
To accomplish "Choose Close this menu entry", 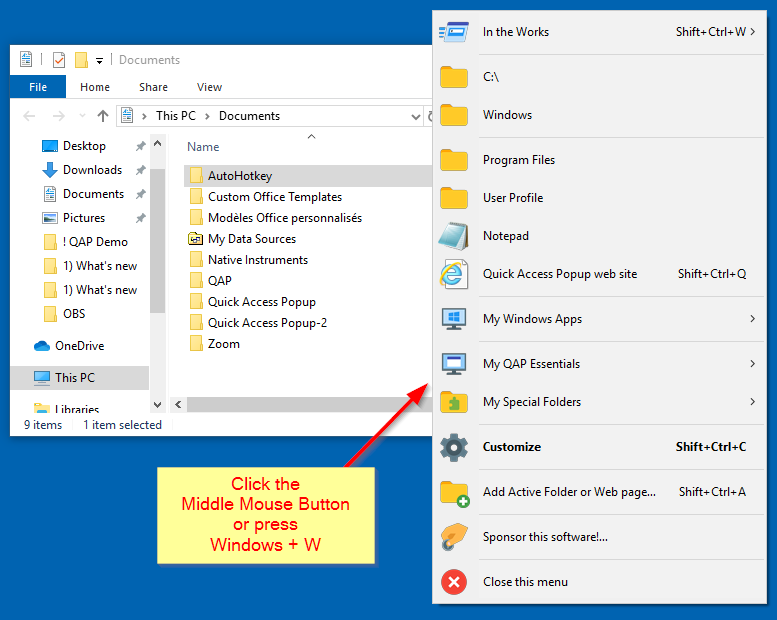I will click(x=599, y=582).
